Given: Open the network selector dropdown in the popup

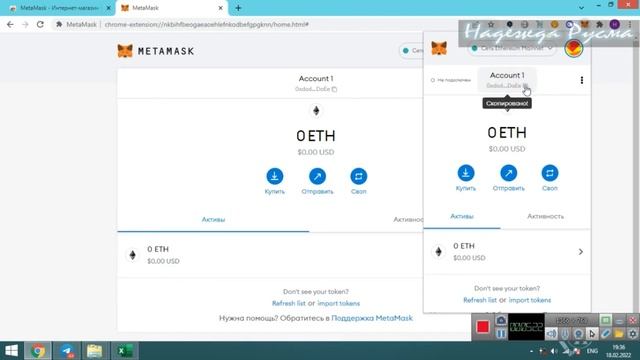Looking at the screenshot, I should 512,48.
